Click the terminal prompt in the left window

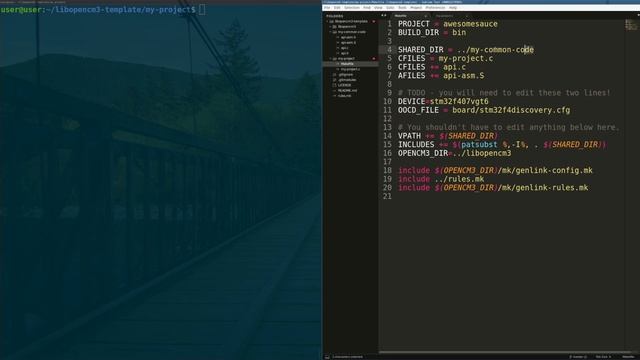[x=98, y=10]
